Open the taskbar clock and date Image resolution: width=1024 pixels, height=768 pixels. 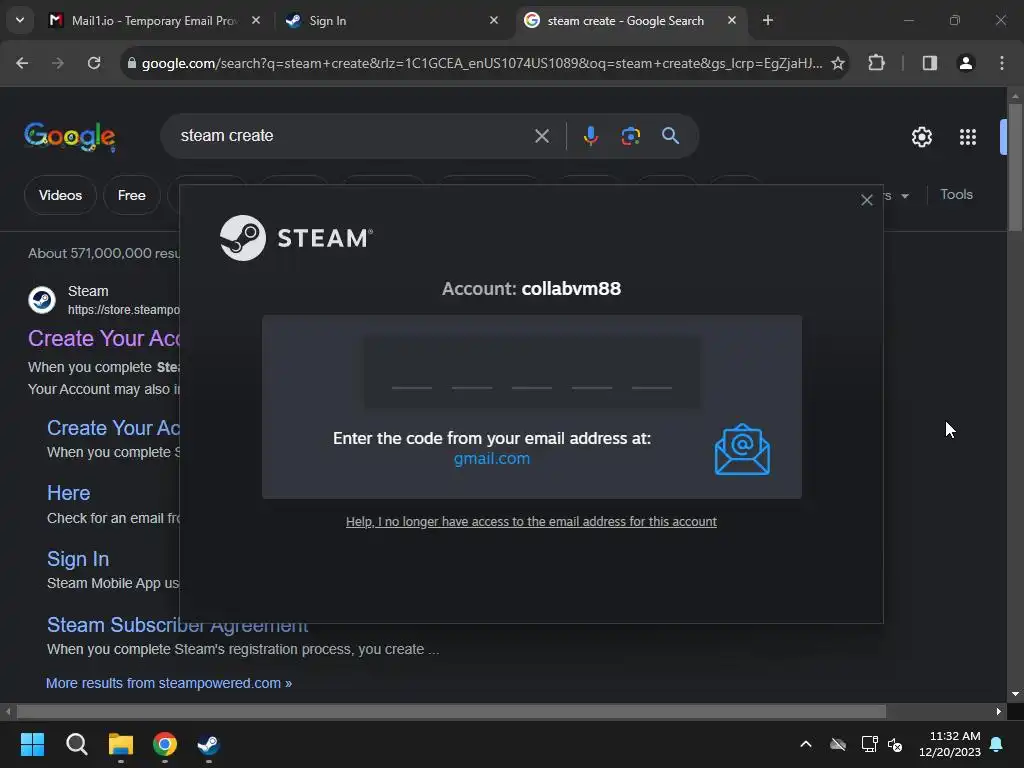pyautogui.click(x=950, y=744)
